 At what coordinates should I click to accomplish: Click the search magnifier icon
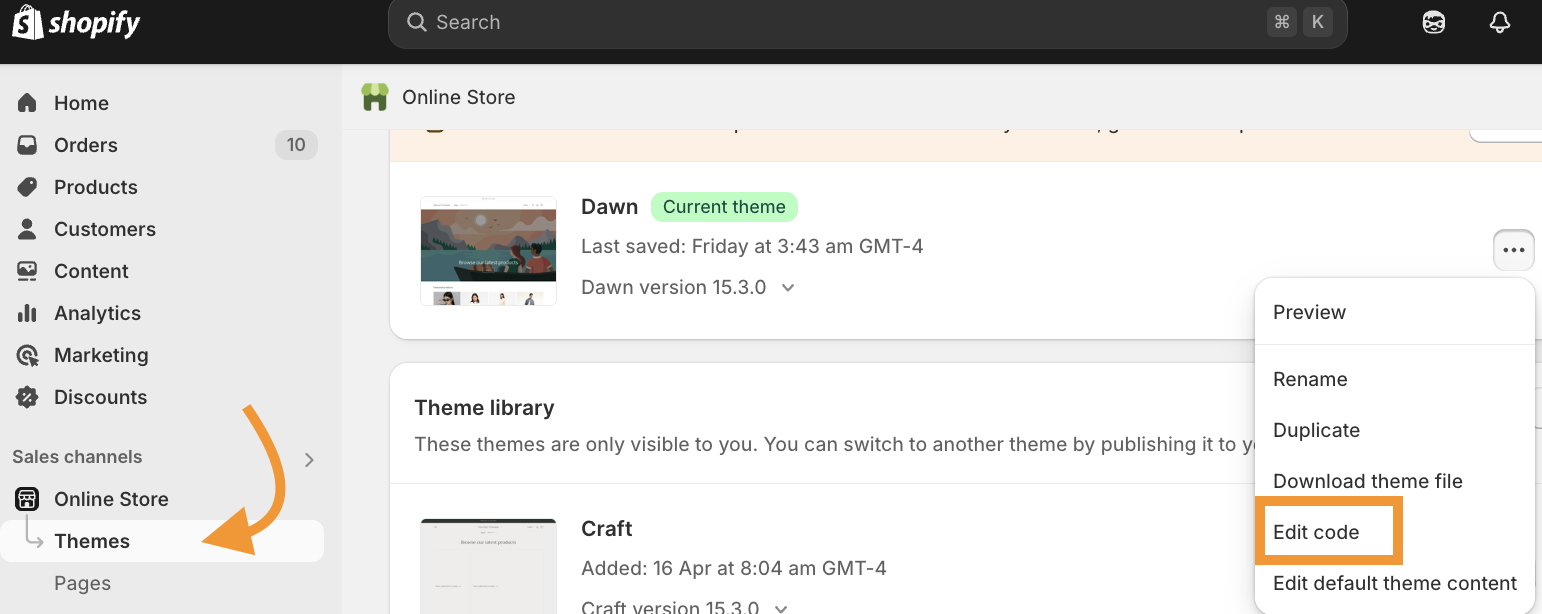(x=417, y=22)
